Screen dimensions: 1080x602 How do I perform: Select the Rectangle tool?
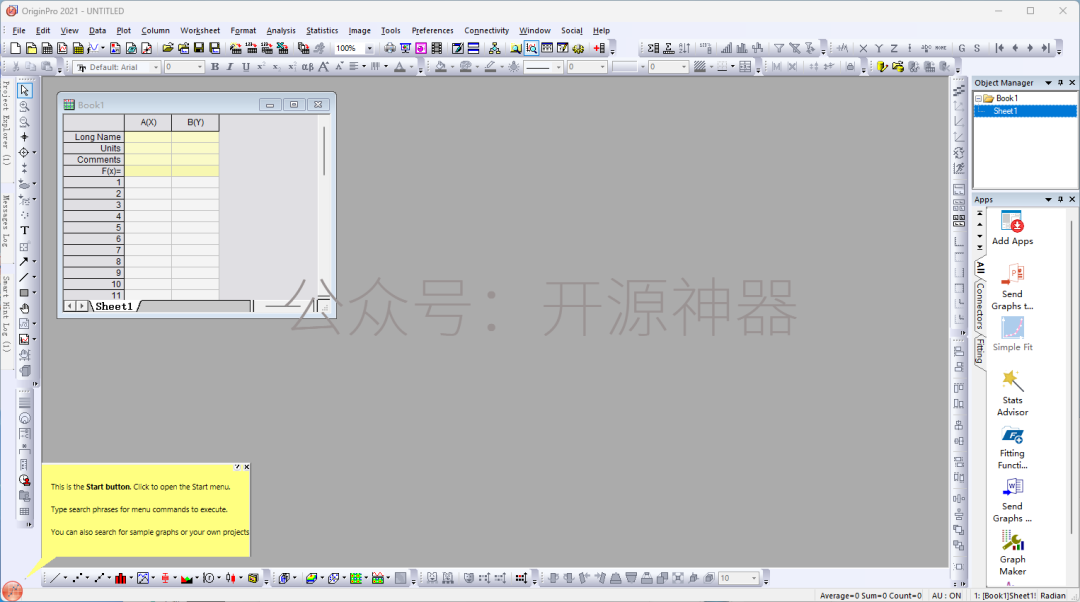(x=25, y=293)
